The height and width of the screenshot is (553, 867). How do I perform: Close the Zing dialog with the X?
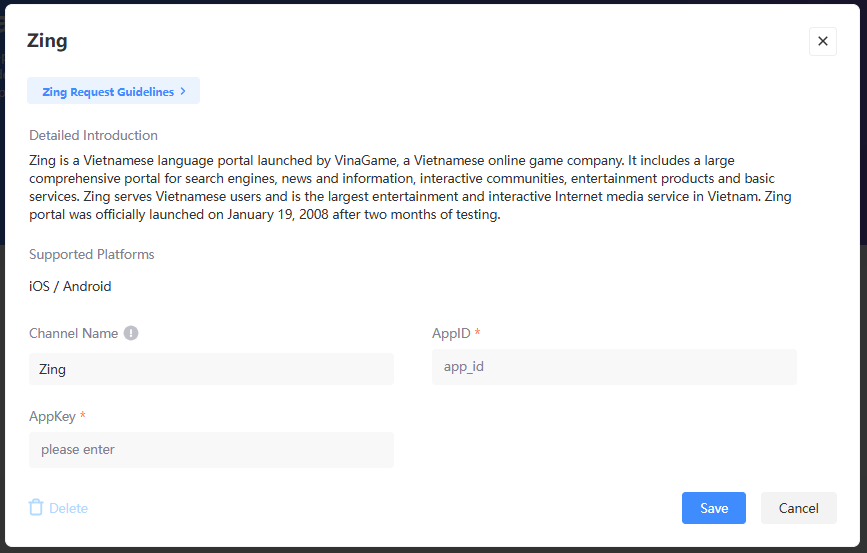822,41
